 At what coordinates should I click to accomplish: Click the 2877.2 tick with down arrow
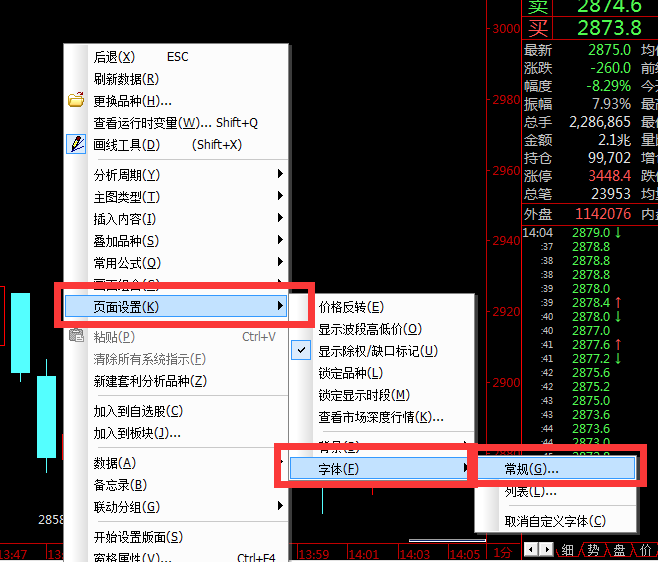[x=591, y=358]
